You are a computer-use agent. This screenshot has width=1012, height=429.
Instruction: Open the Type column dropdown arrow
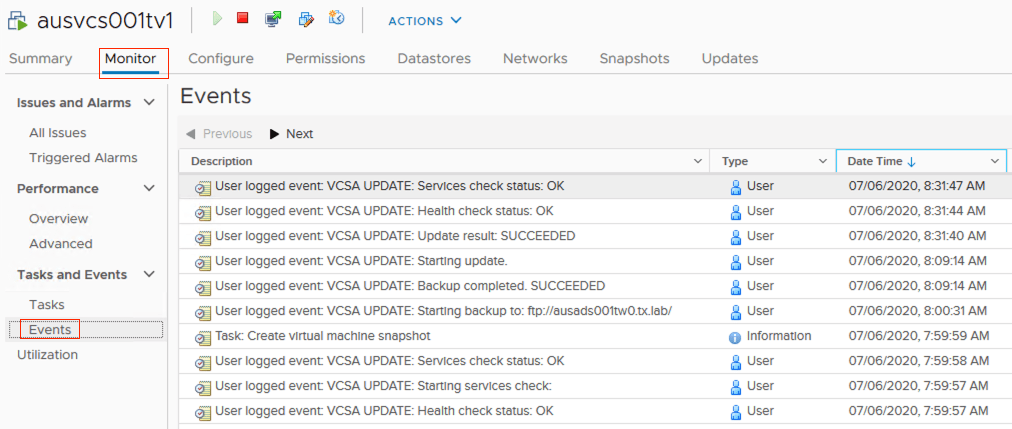coord(824,161)
